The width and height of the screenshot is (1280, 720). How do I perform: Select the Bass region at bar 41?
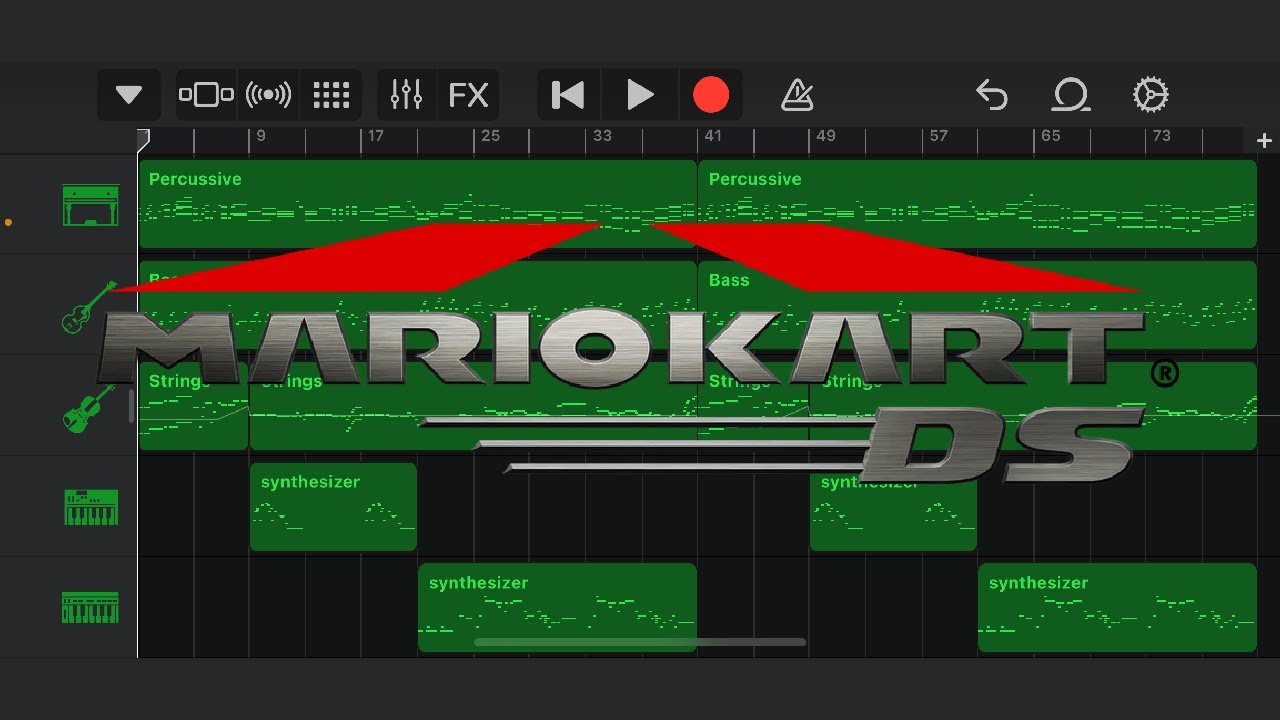[977, 305]
